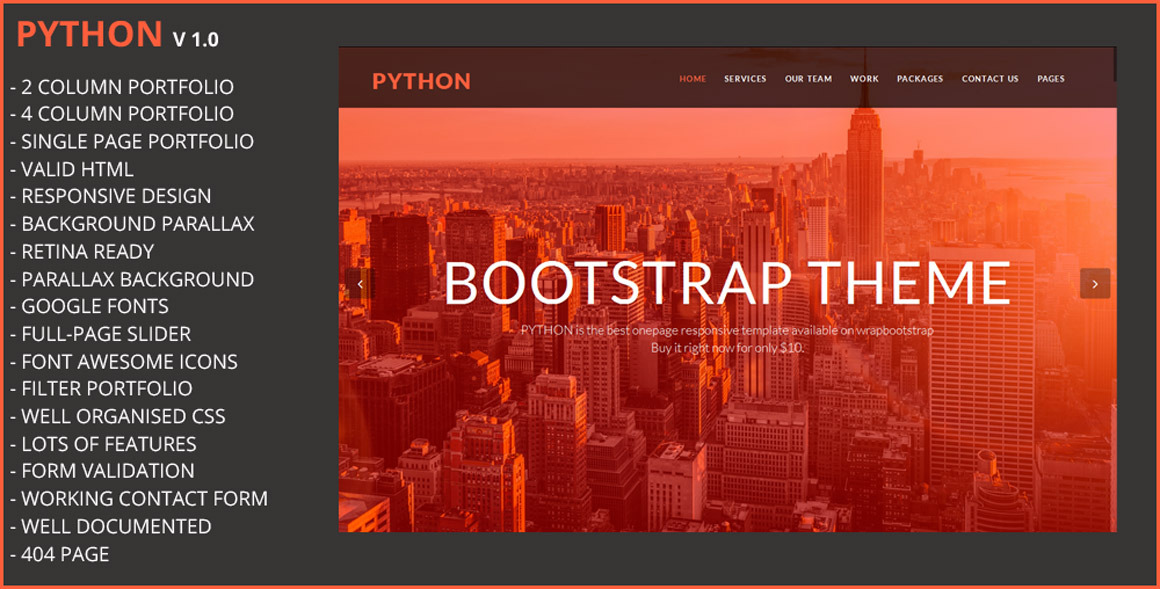Click the 'WORKING CONTACT FORM' feature line

click(139, 499)
